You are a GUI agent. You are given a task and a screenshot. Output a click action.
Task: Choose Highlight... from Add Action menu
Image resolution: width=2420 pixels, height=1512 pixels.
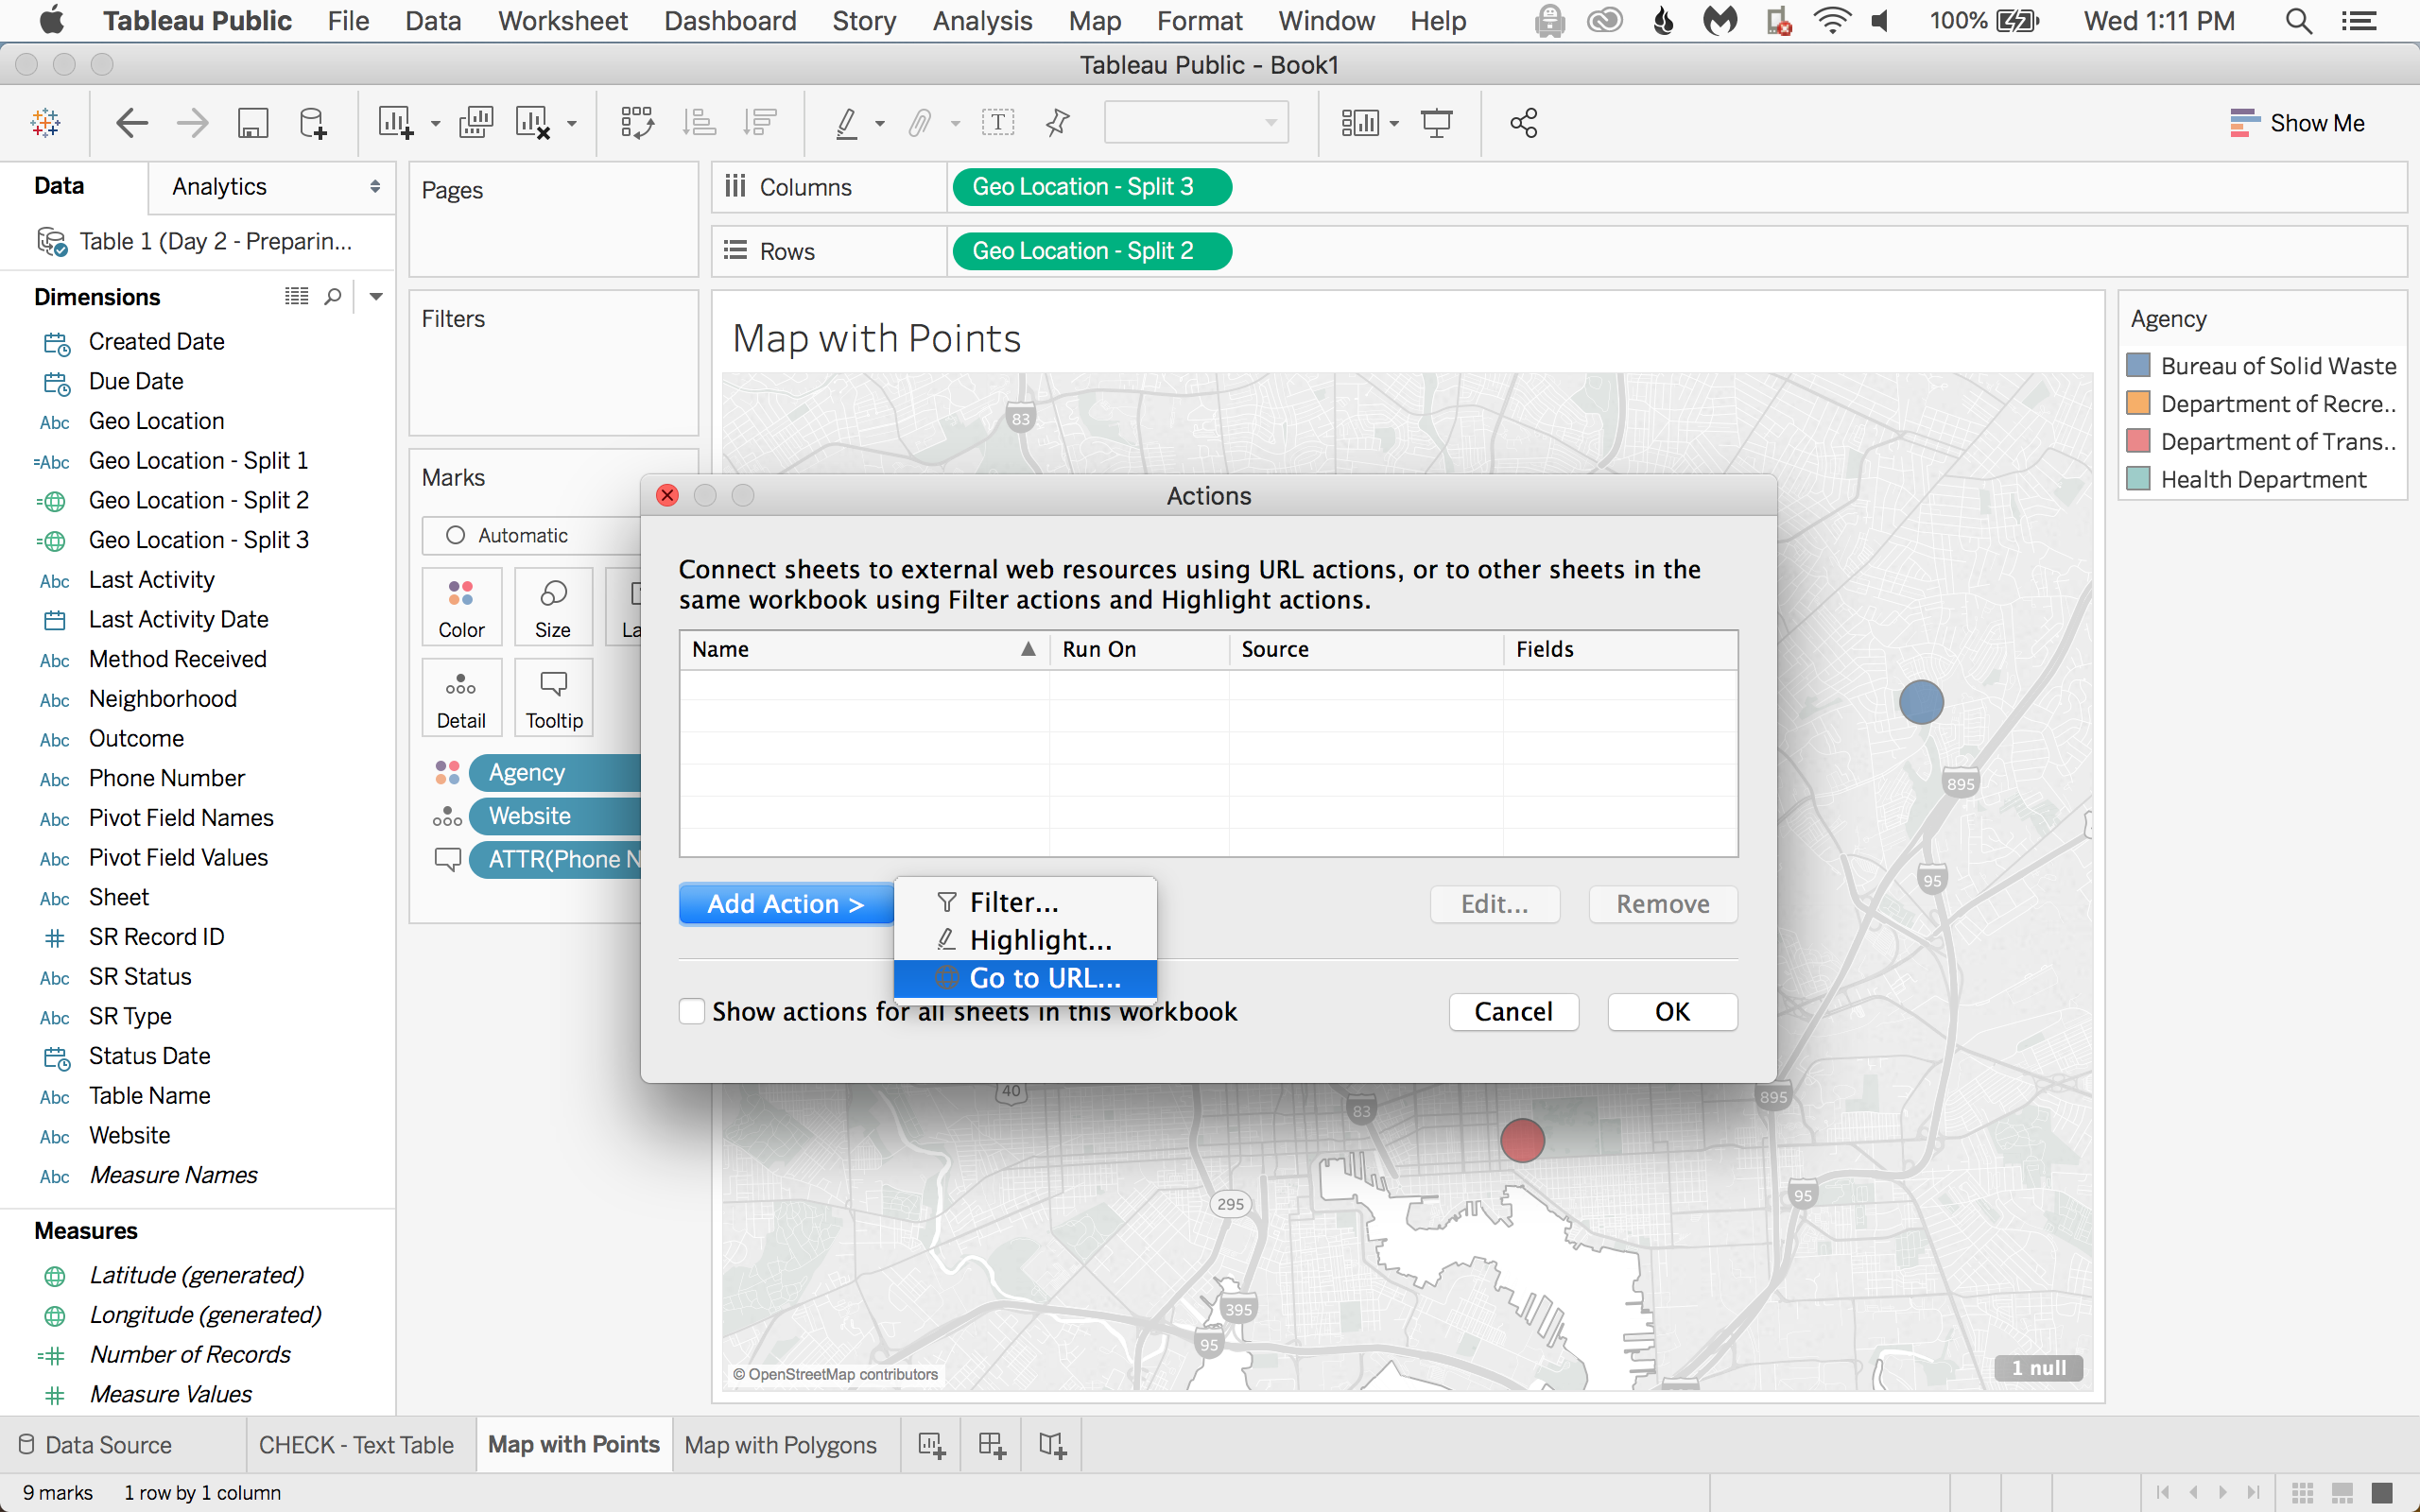point(1024,940)
